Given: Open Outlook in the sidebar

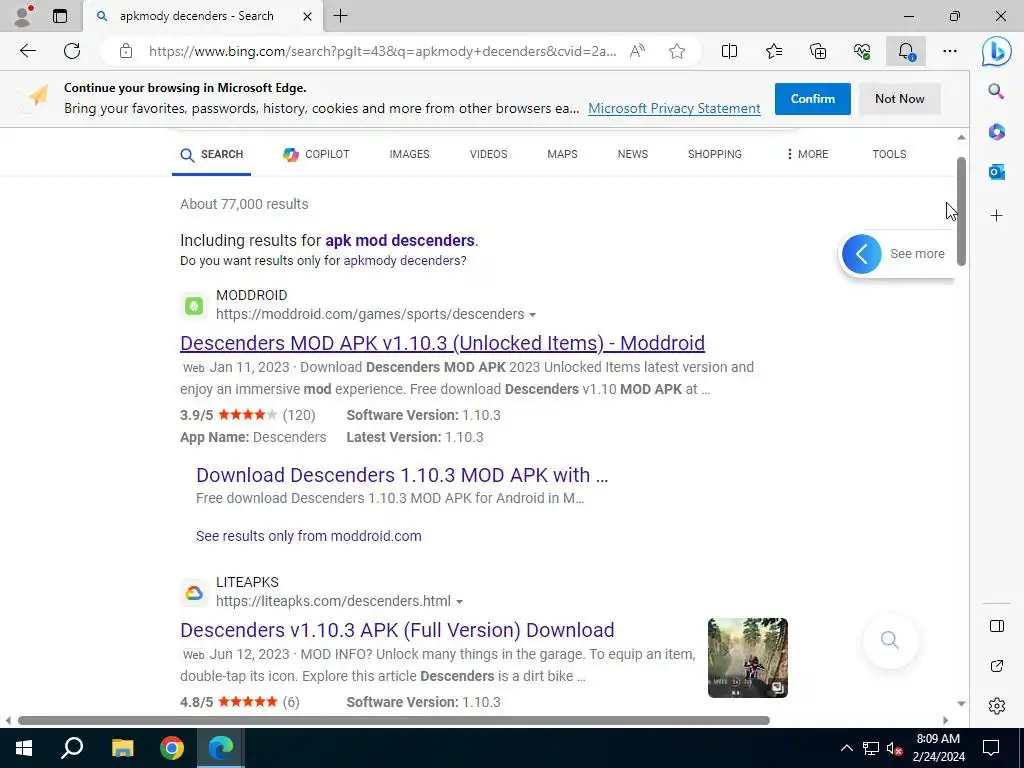Looking at the screenshot, I should (x=996, y=172).
